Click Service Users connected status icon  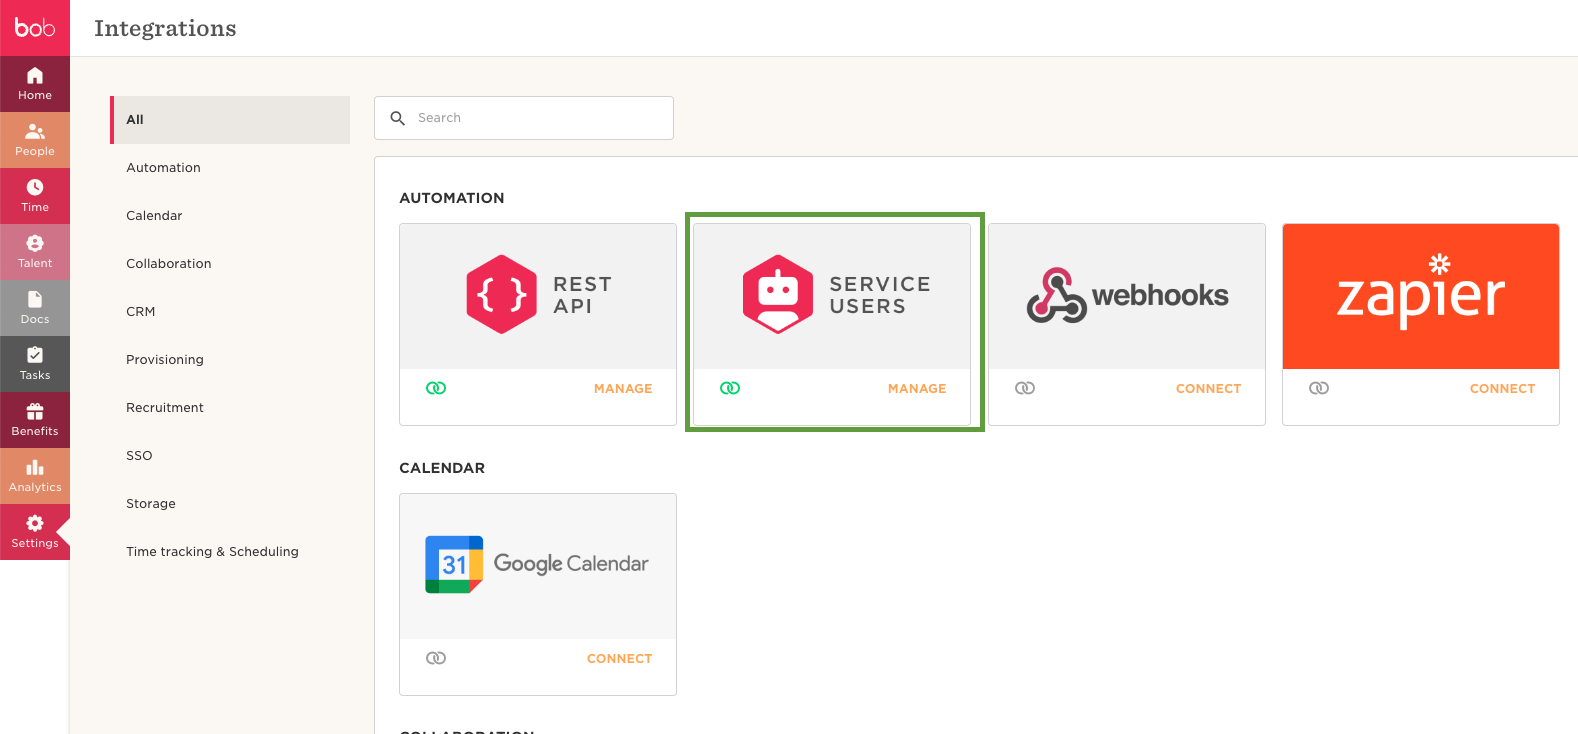coord(730,388)
